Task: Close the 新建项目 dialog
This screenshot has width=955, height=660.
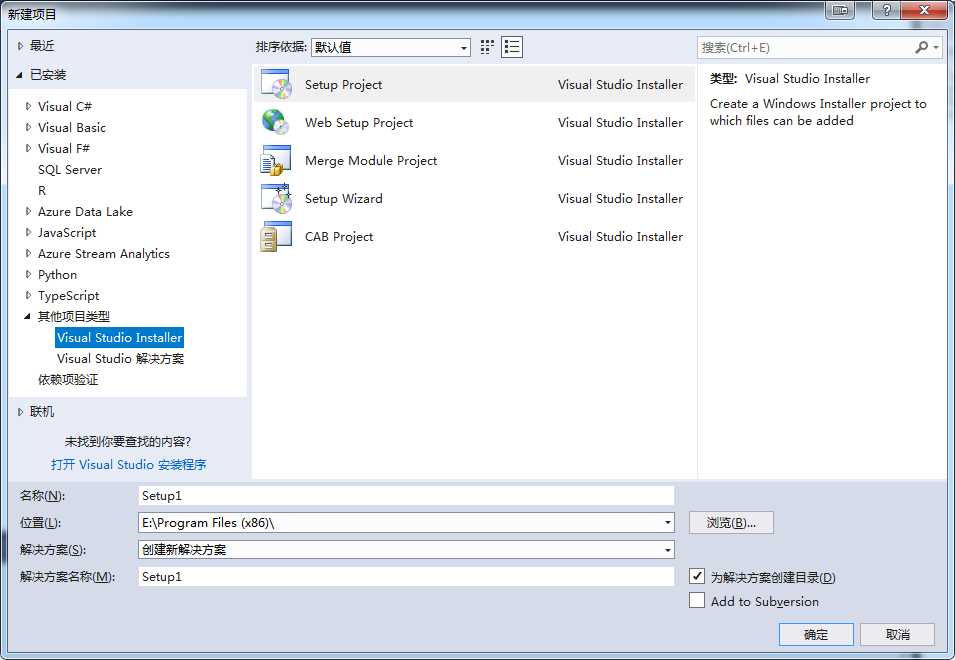Action: click(924, 10)
